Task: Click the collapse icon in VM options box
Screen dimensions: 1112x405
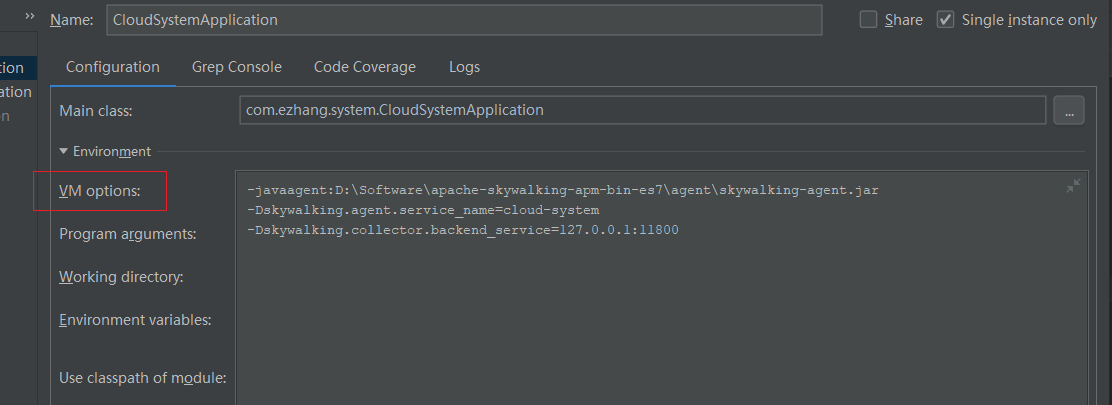Action: pos(1074,186)
